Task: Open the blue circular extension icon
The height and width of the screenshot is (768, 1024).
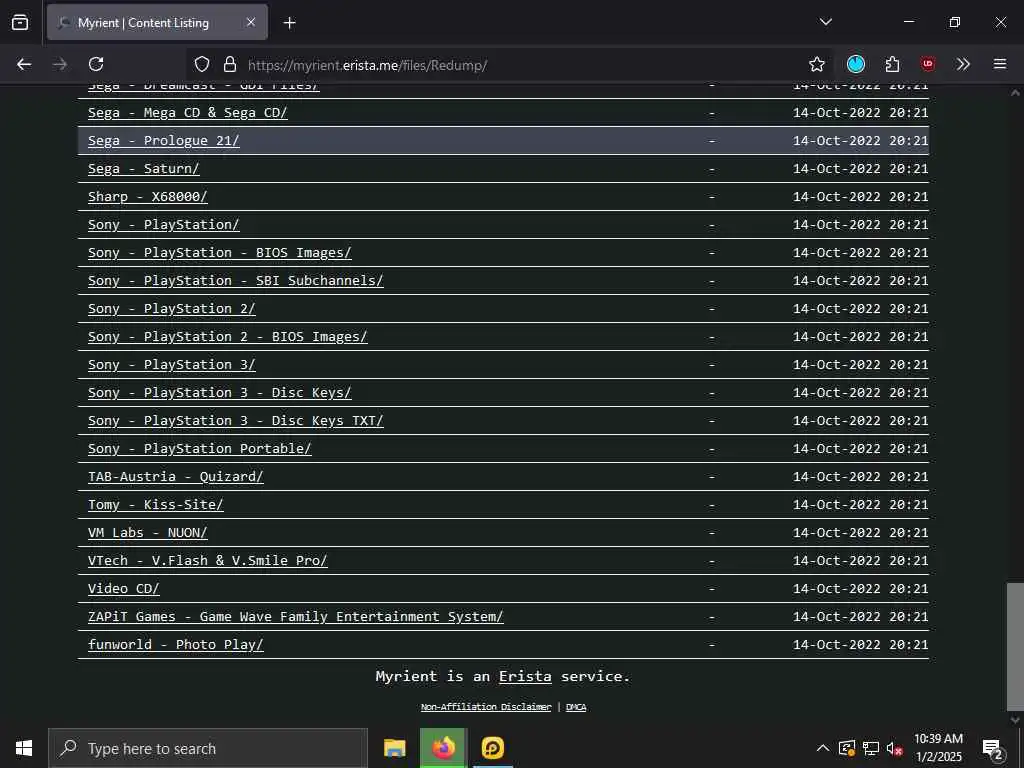Action: (856, 64)
